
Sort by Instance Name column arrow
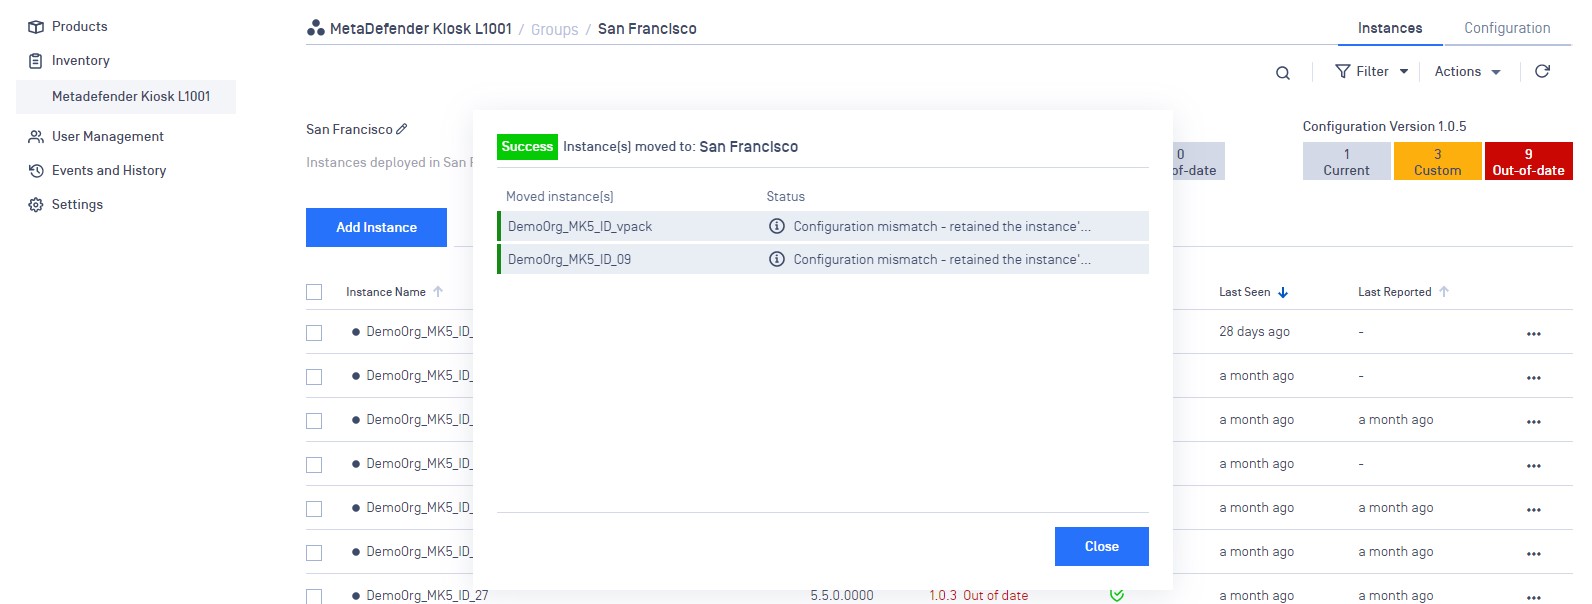[438, 292]
